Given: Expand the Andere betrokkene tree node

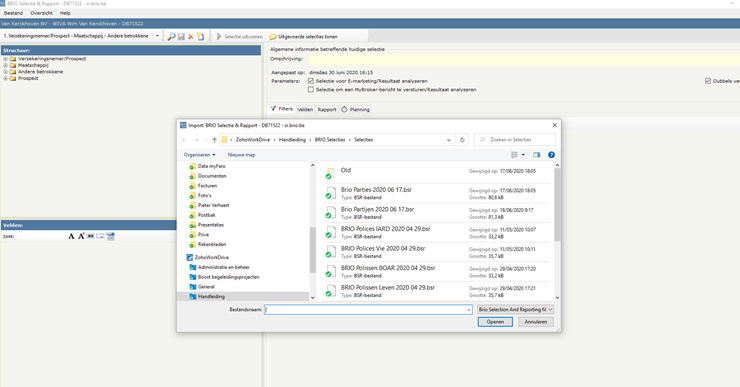Looking at the screenshot, I should click(x=5, y=72).
